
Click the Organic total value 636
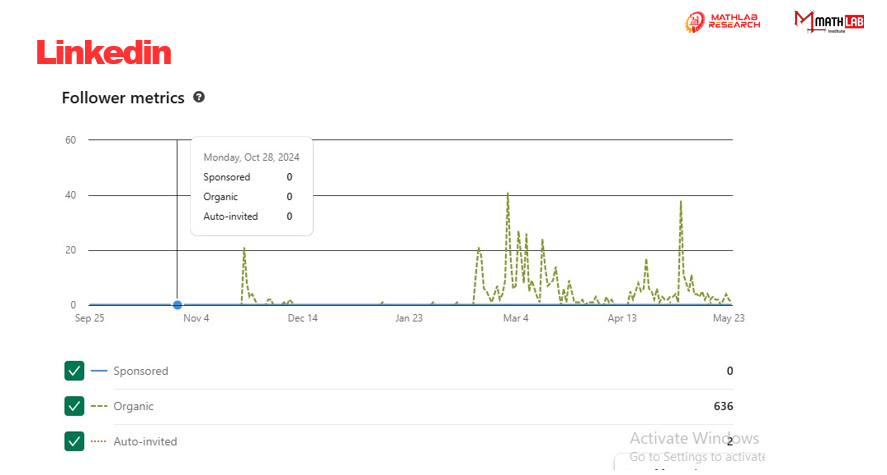coord(723,406)
